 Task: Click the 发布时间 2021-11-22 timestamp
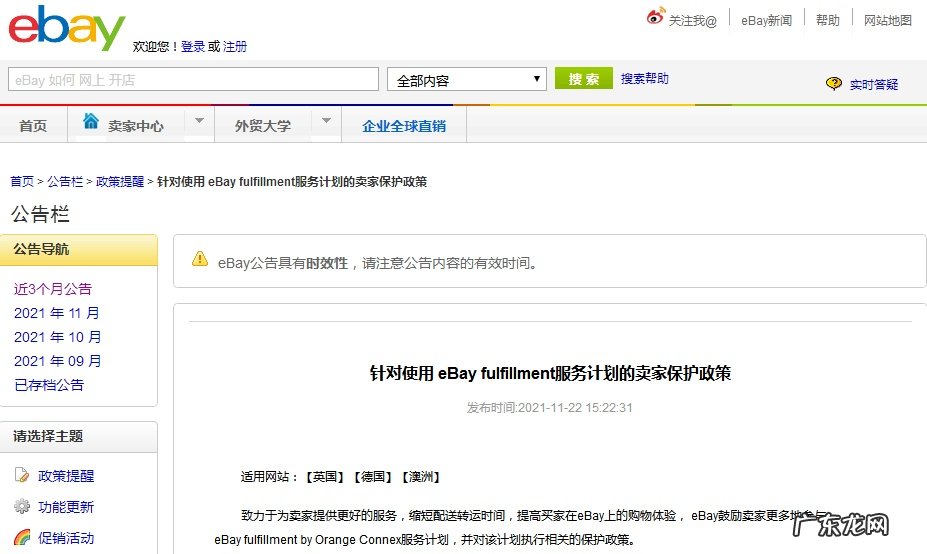[x=549, y=407]
